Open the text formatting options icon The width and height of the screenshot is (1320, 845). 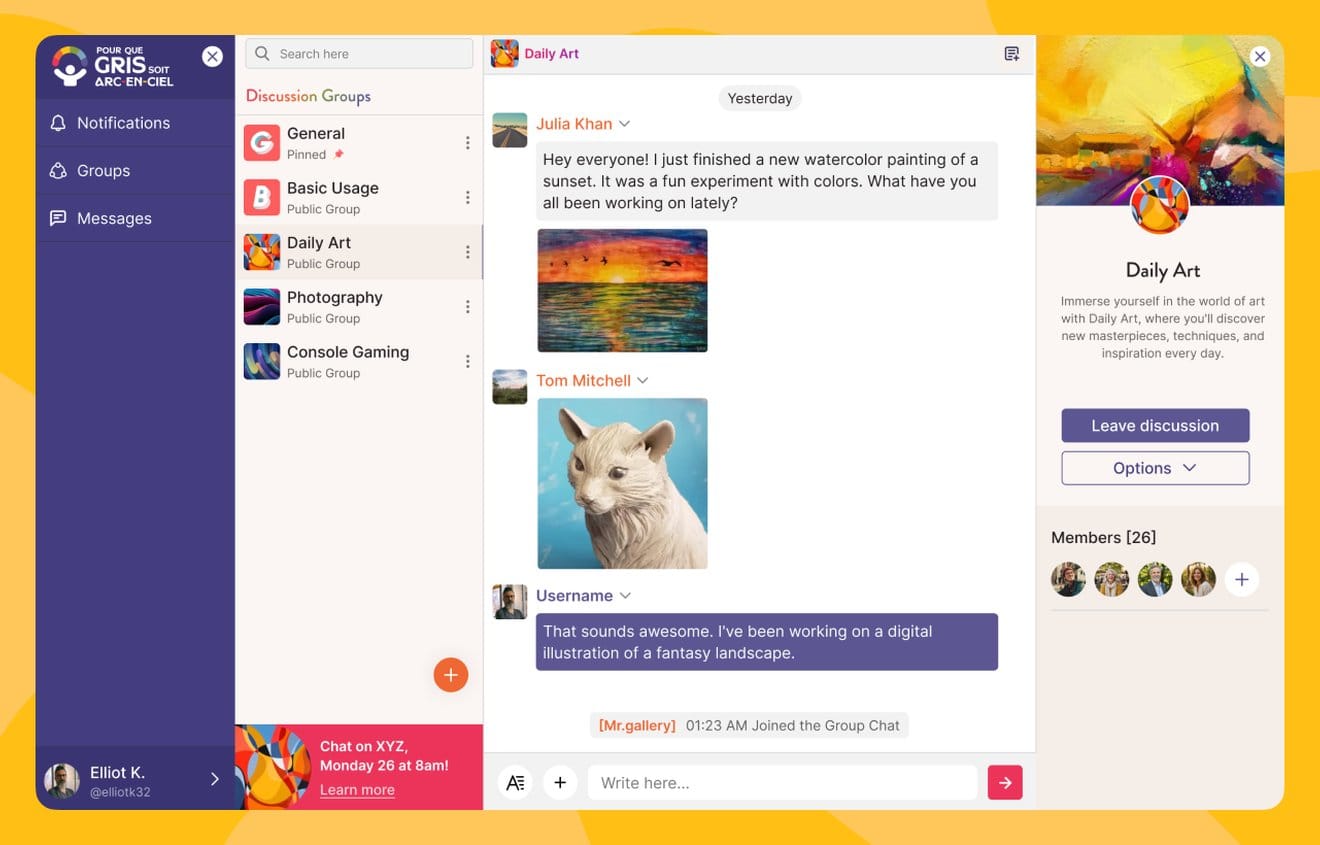tap(515, 783)
